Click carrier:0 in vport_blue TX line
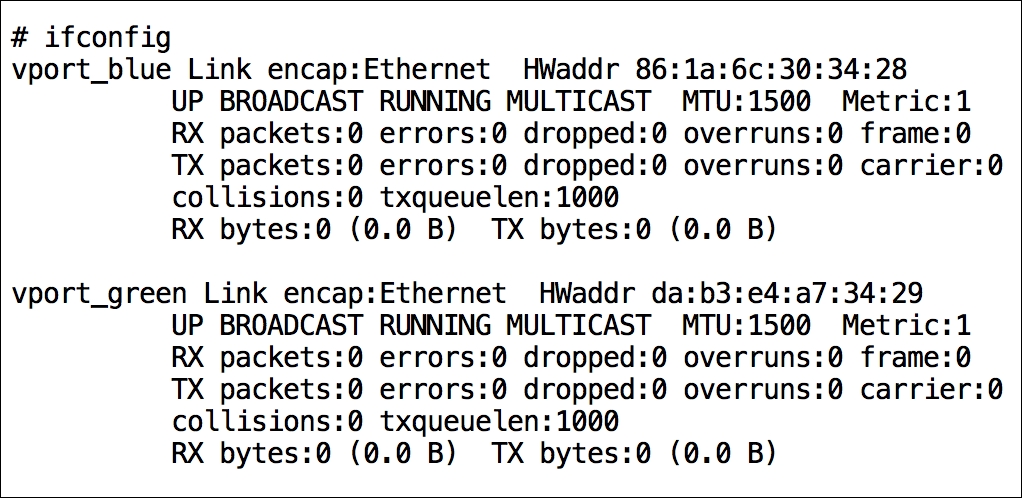 point(931,166)
